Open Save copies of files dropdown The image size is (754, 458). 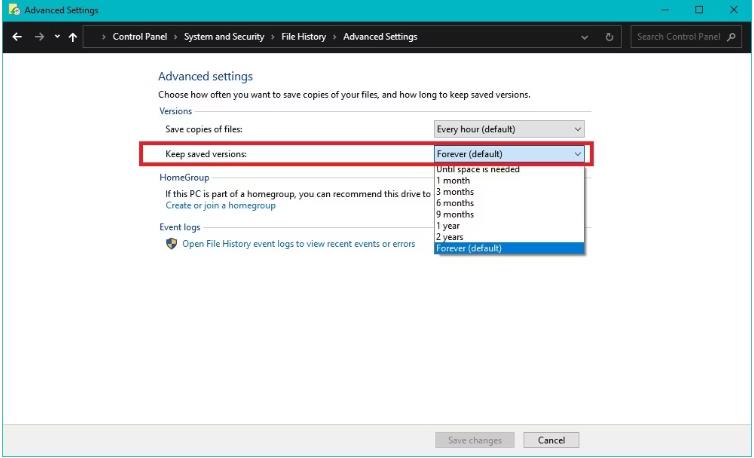(x=509, y=129)
